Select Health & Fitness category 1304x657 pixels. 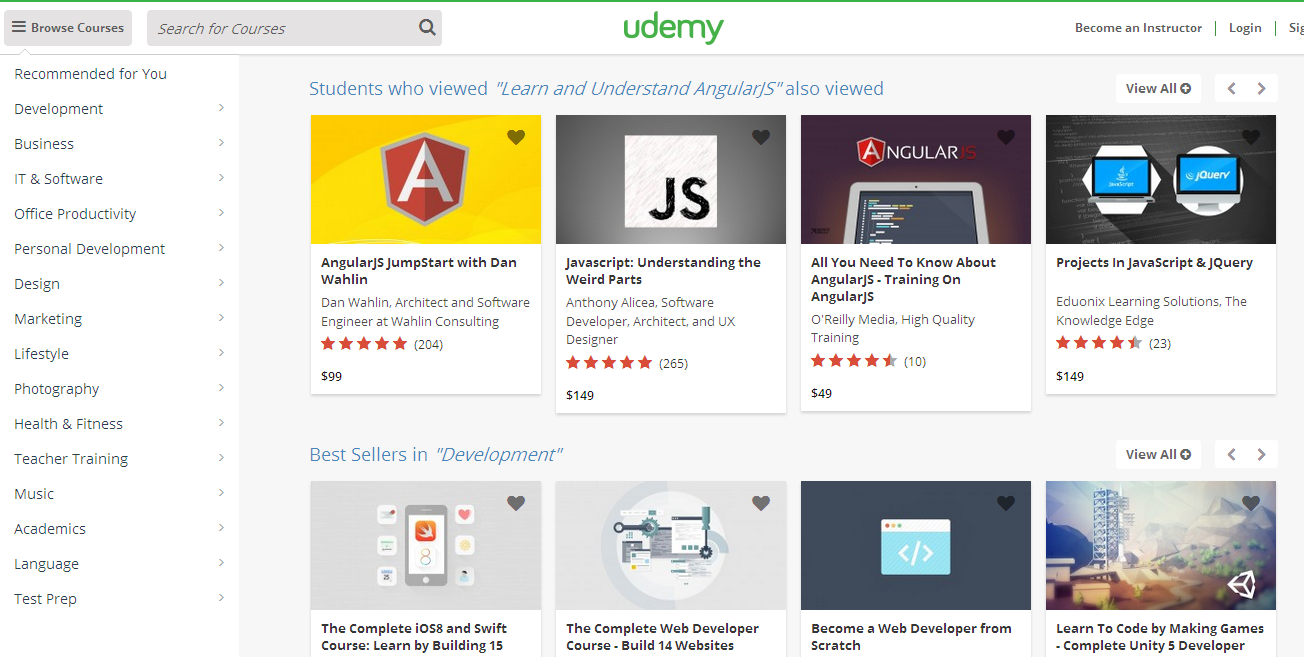click(68, 424)
